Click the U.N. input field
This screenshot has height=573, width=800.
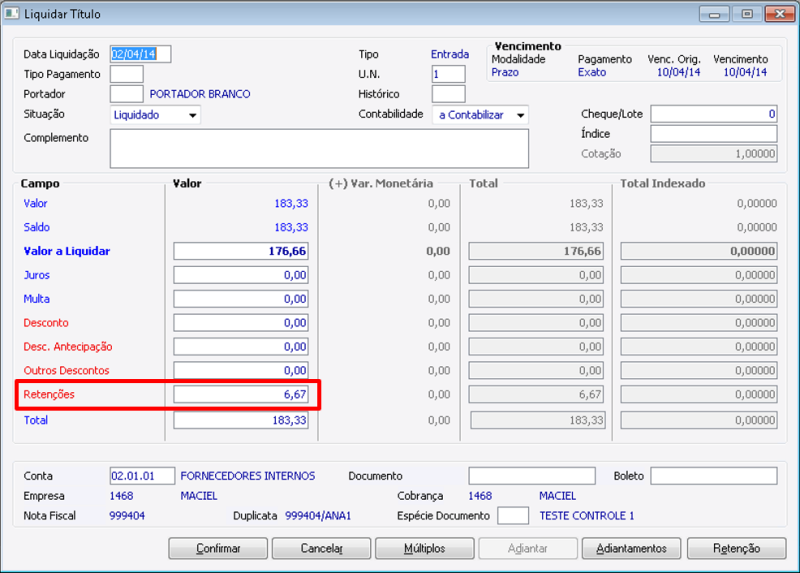(x=448, y=74)
